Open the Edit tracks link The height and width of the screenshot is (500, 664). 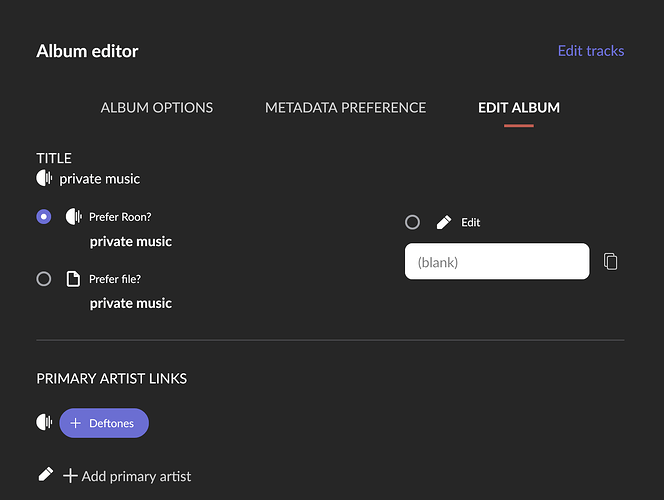(x=590, y=51)
